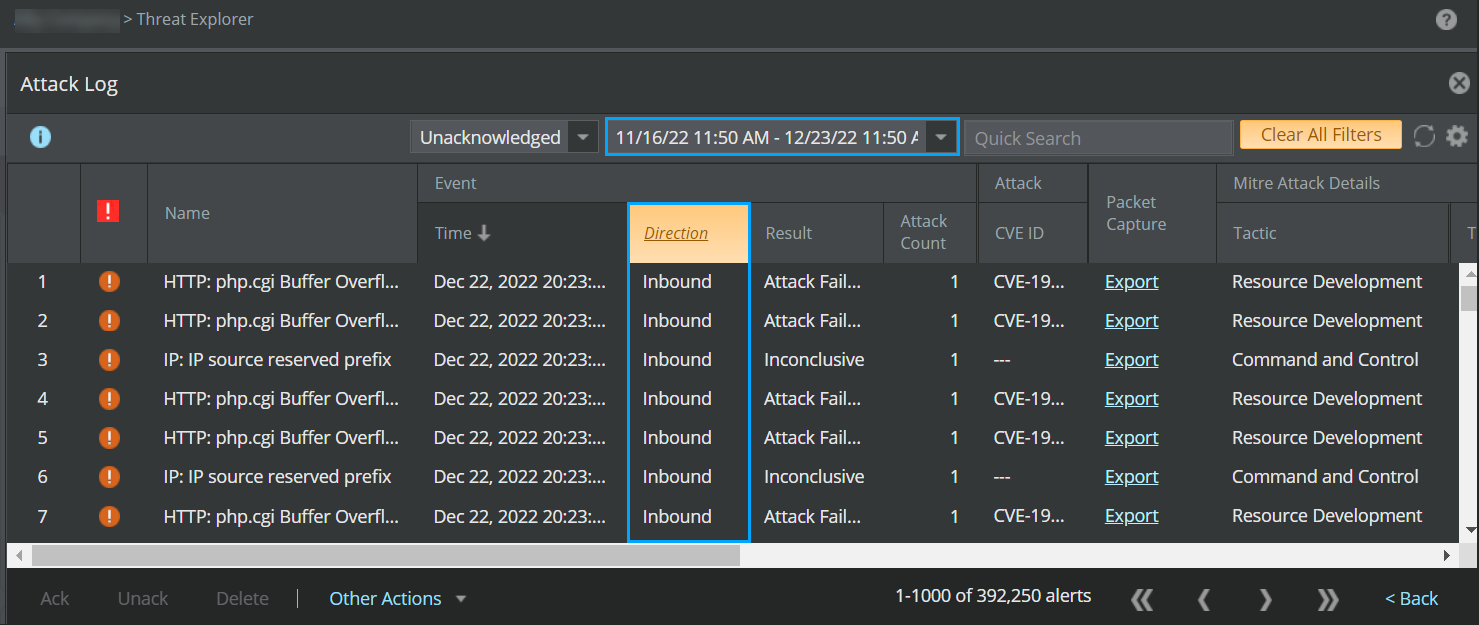Open the date range dropdown arrow

(x=941, y=137)
